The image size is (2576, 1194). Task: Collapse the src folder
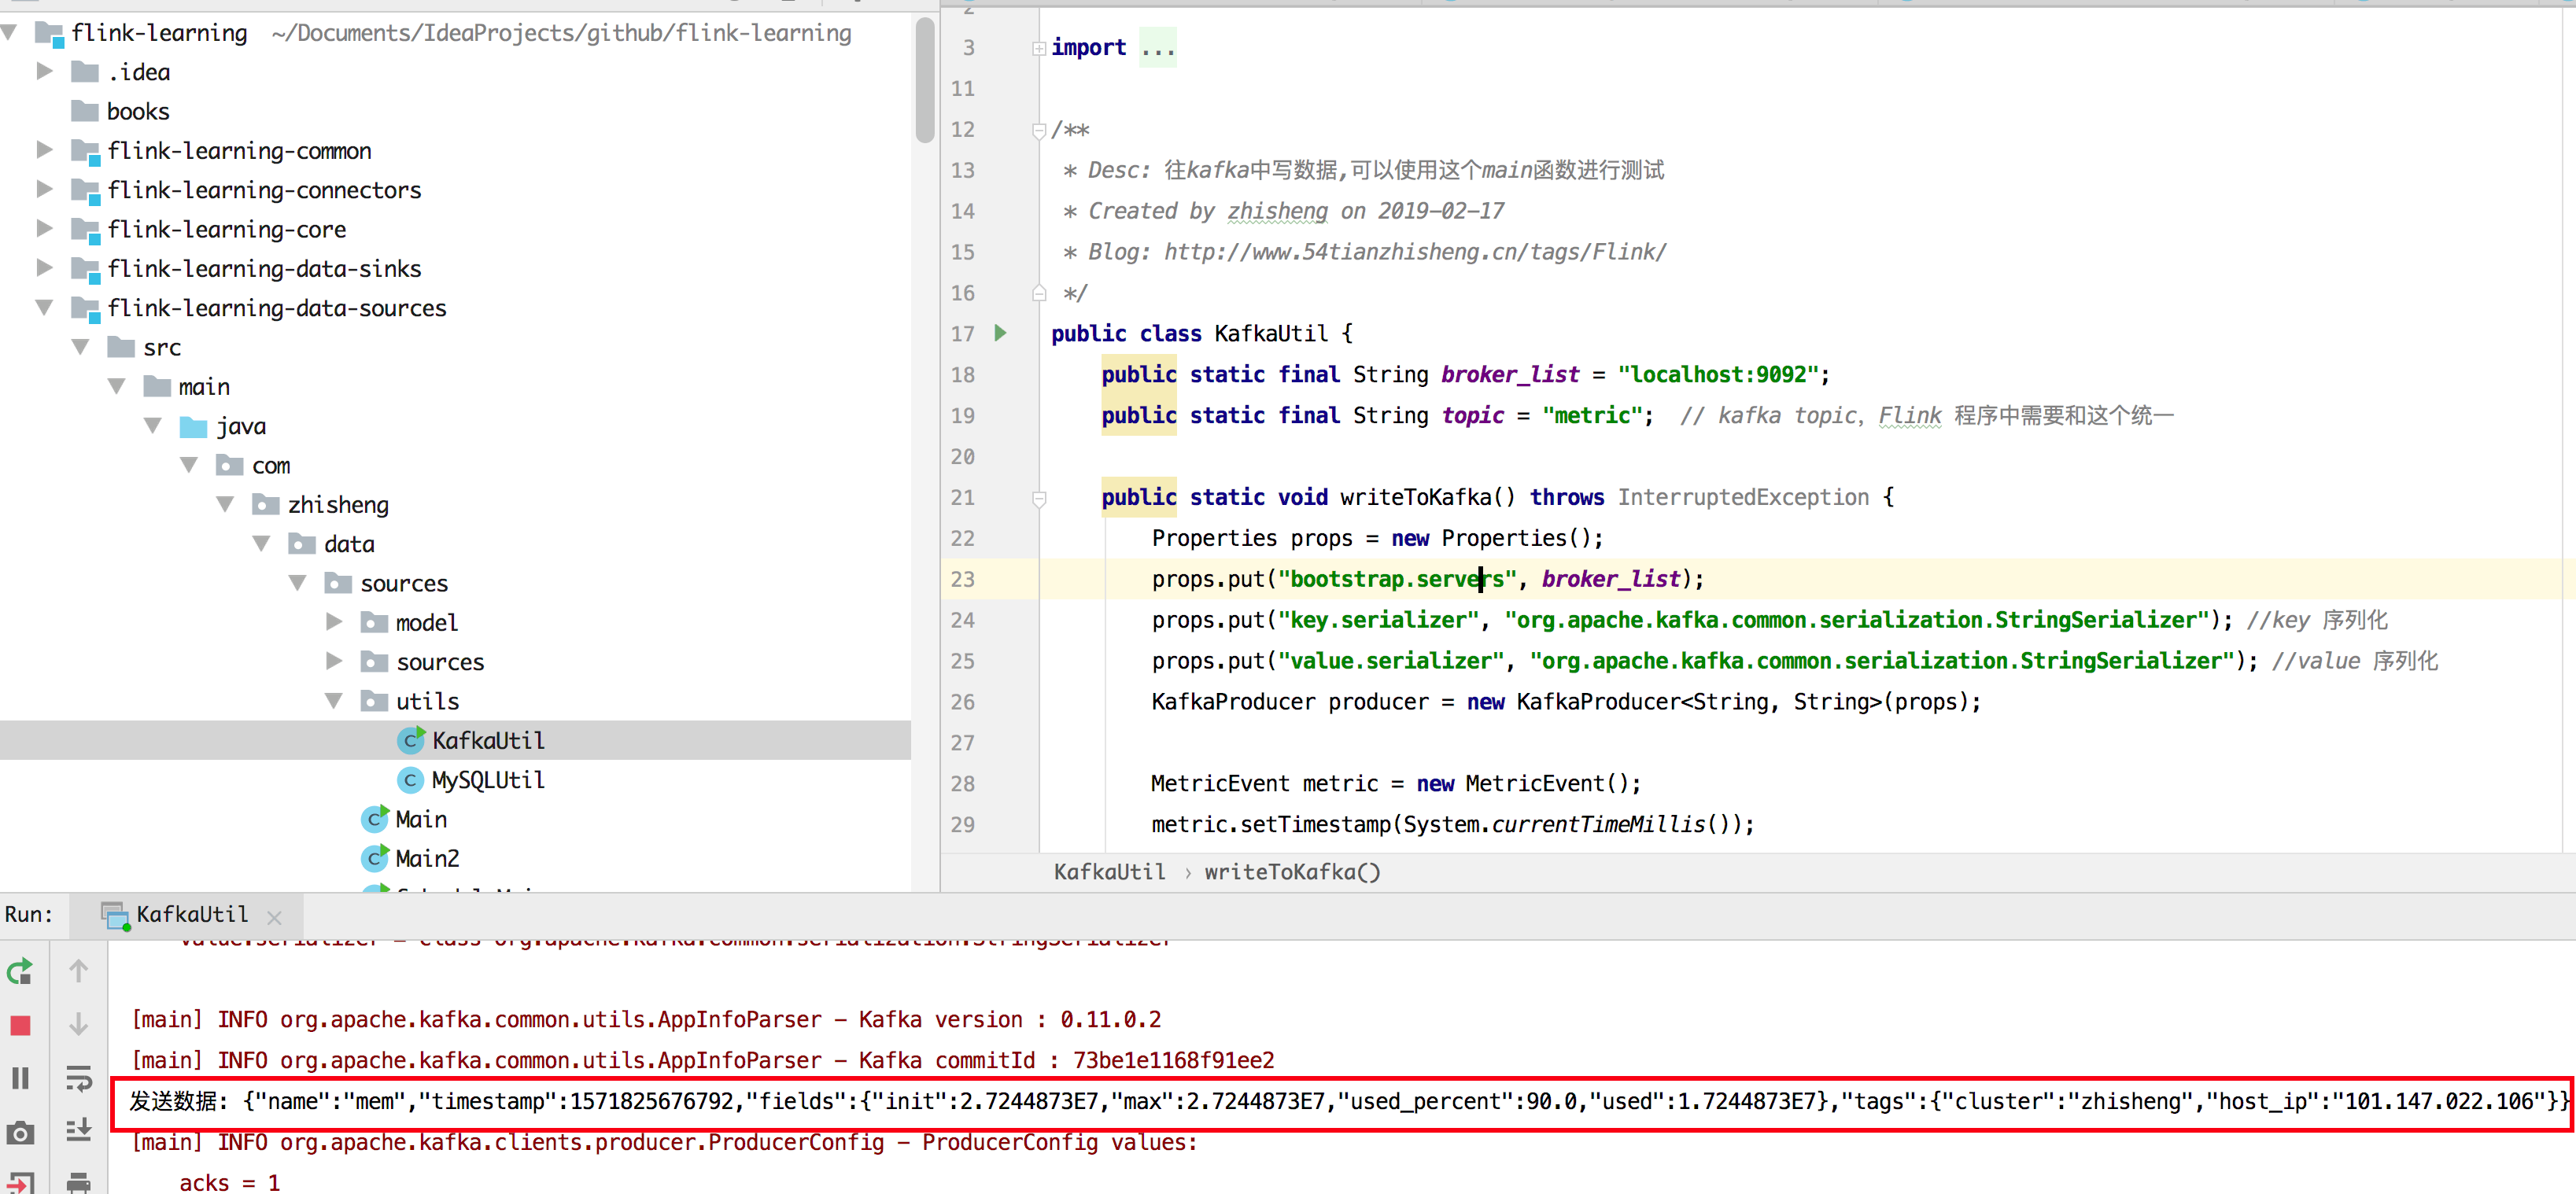(81, 347)
